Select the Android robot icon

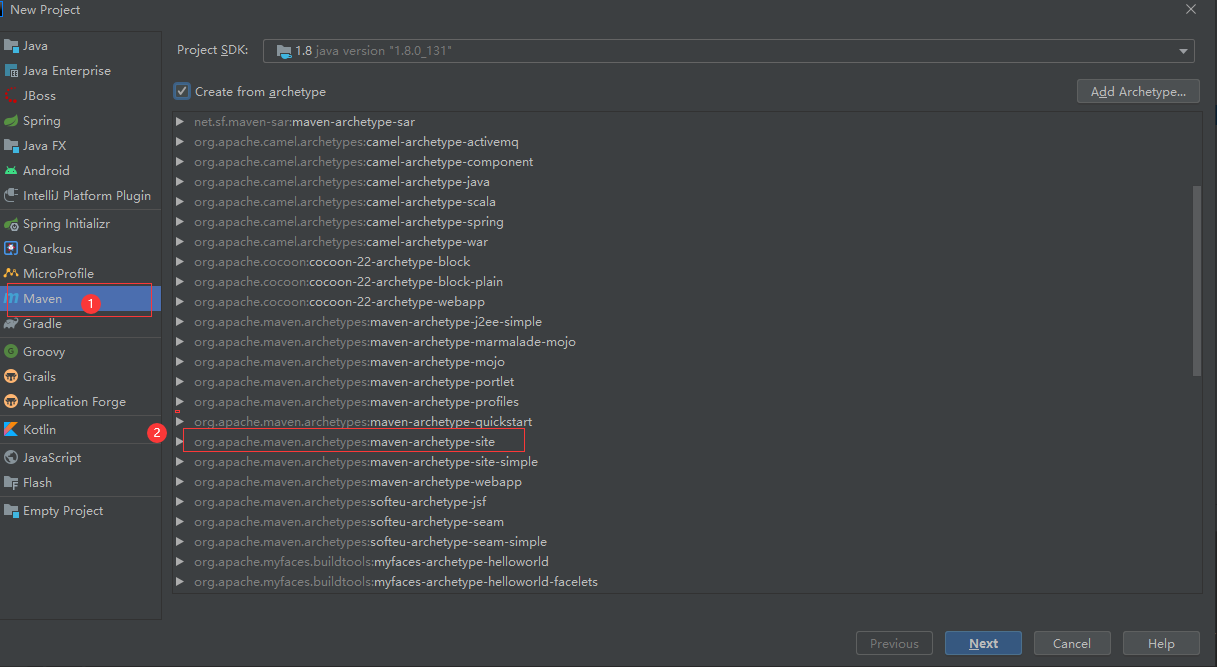point(11,171)
